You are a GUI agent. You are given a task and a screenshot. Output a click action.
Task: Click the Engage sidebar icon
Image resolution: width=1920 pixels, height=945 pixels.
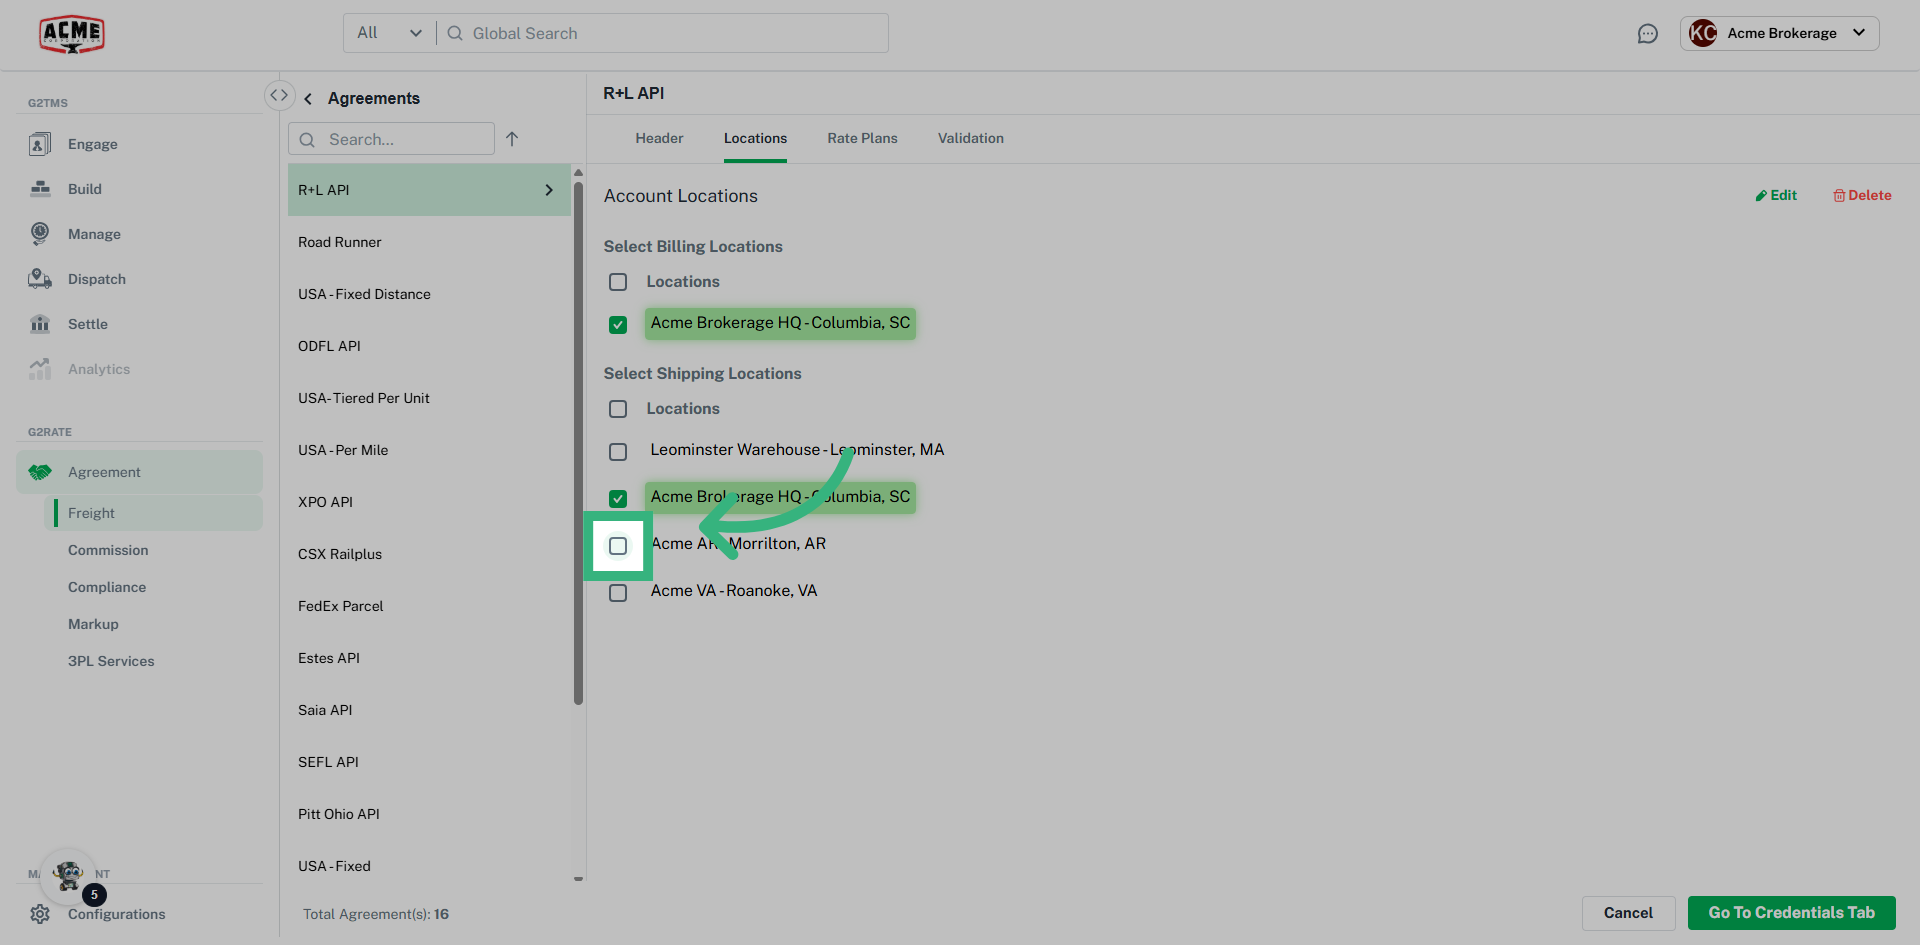40,144
